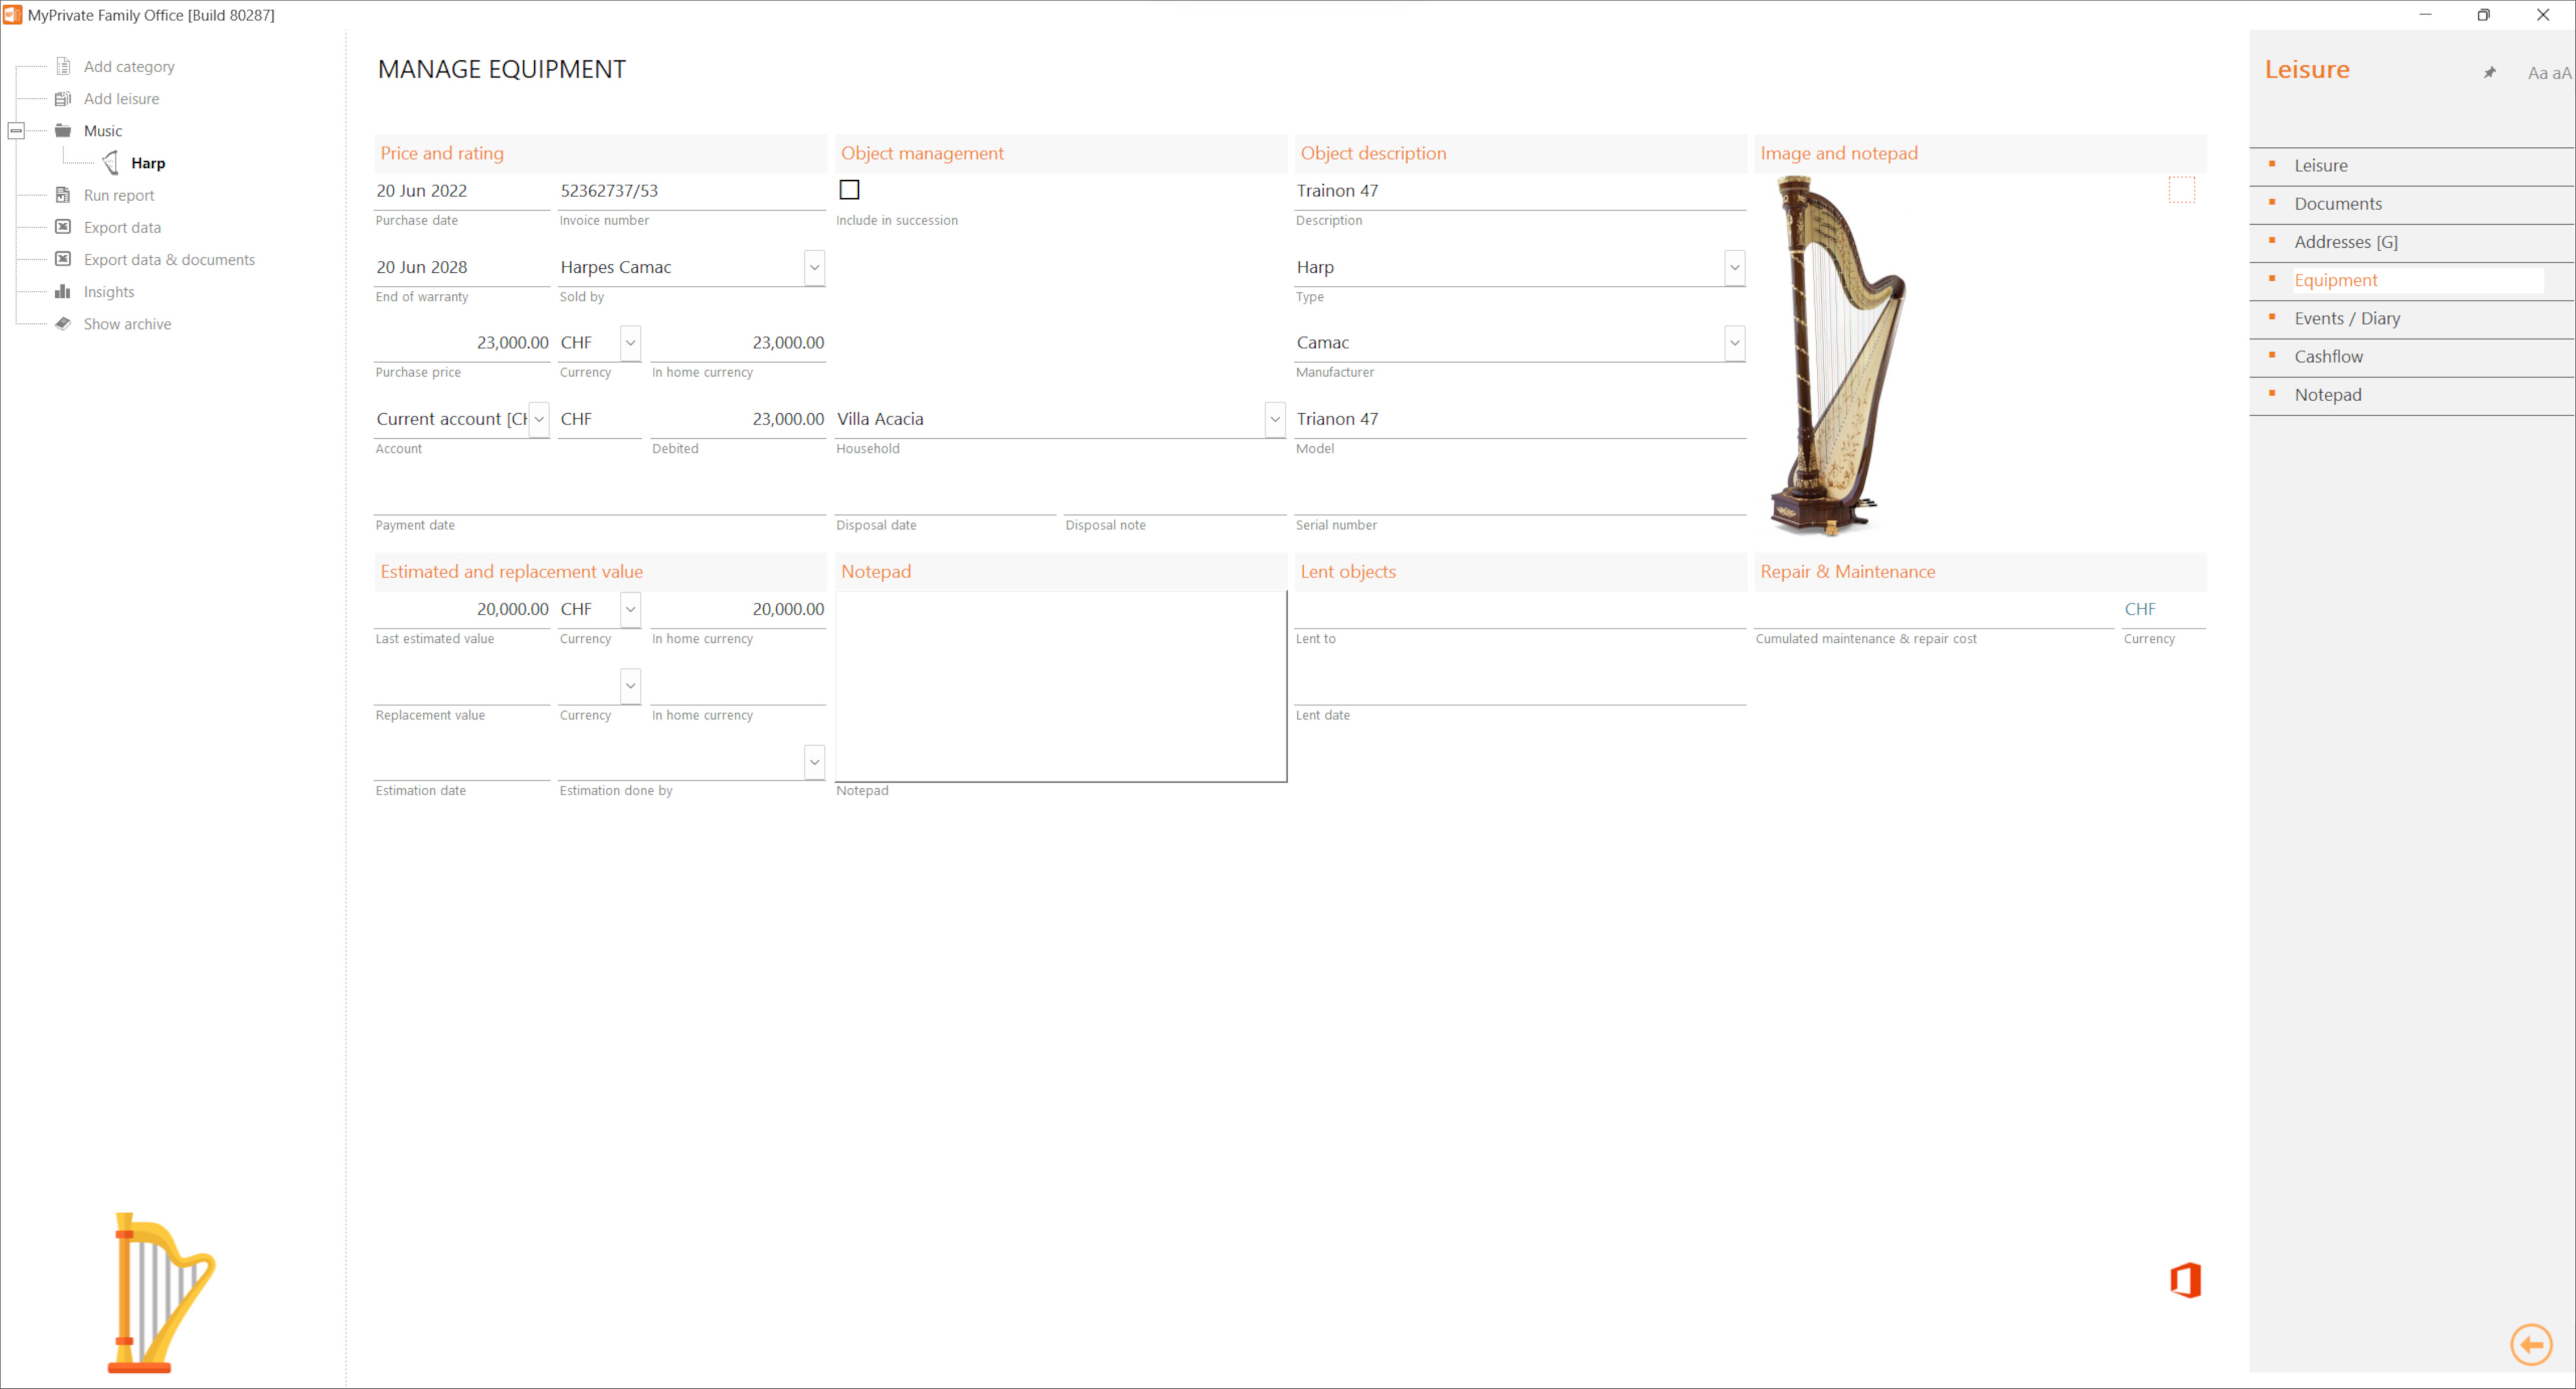Switch to the Cashflow tab

(2330, 356)
